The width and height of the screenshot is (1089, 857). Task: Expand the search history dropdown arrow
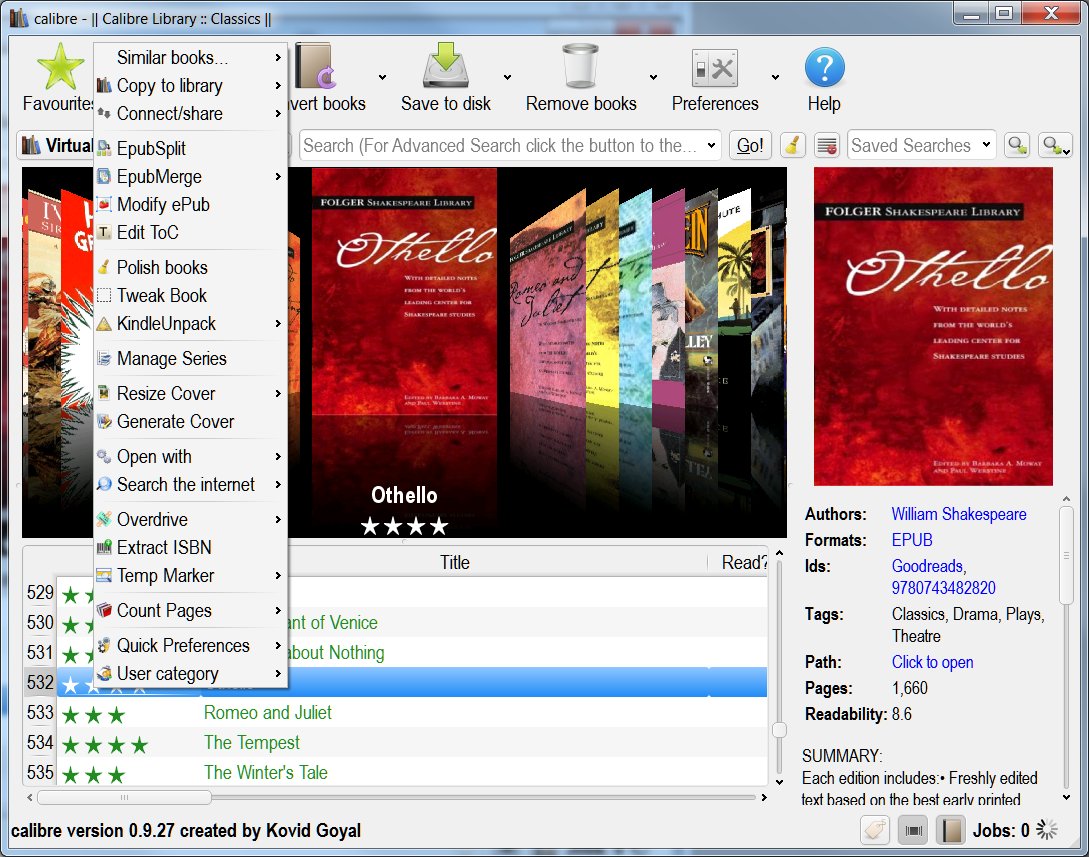pyautogui.click(x=711, y=145)
